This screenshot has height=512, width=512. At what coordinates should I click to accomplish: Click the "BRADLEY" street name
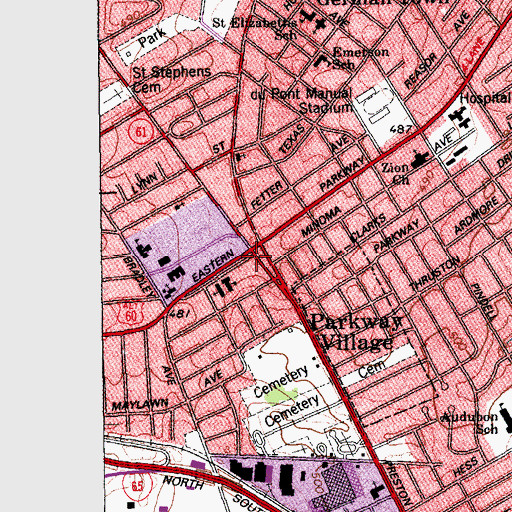[139, 276]
